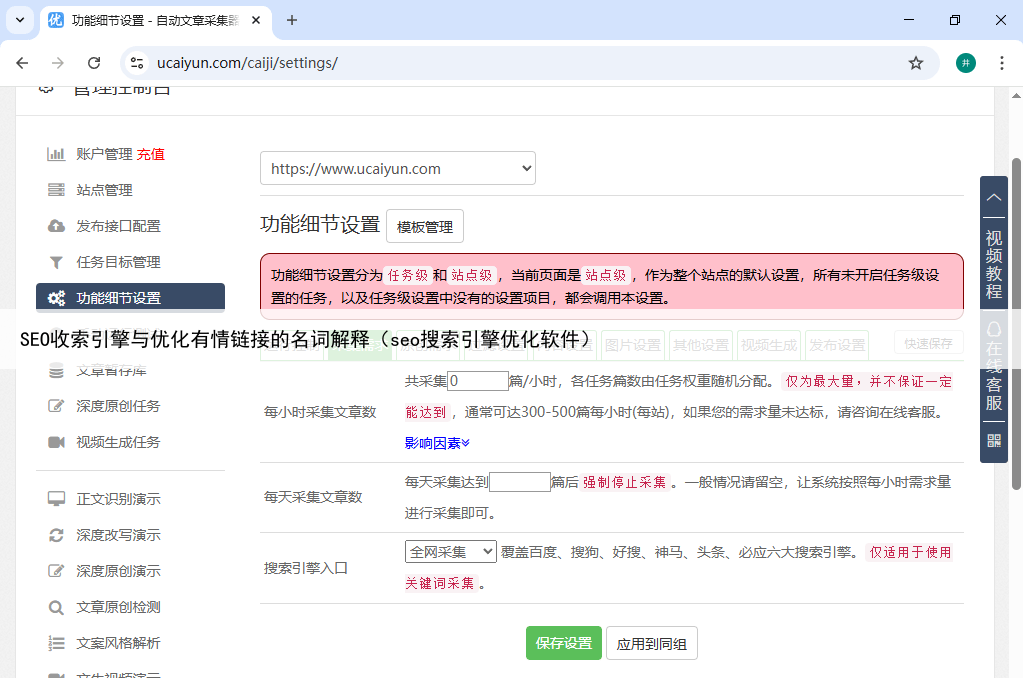
Task: Click the 发布接口配置 cloud upload icon
Action: coord(56,226)
